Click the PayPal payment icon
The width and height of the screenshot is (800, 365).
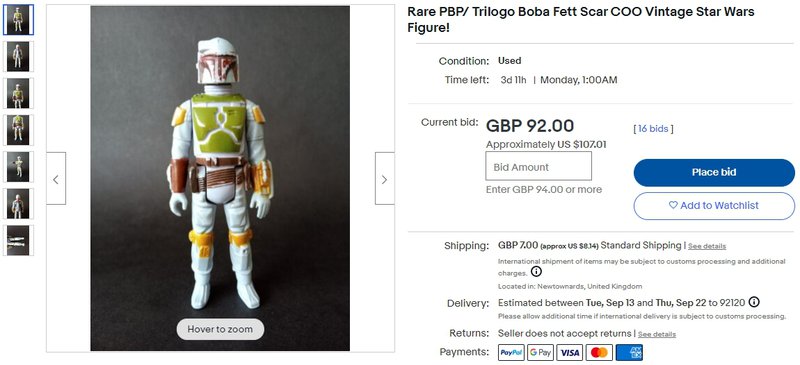[x=511, y=352]
